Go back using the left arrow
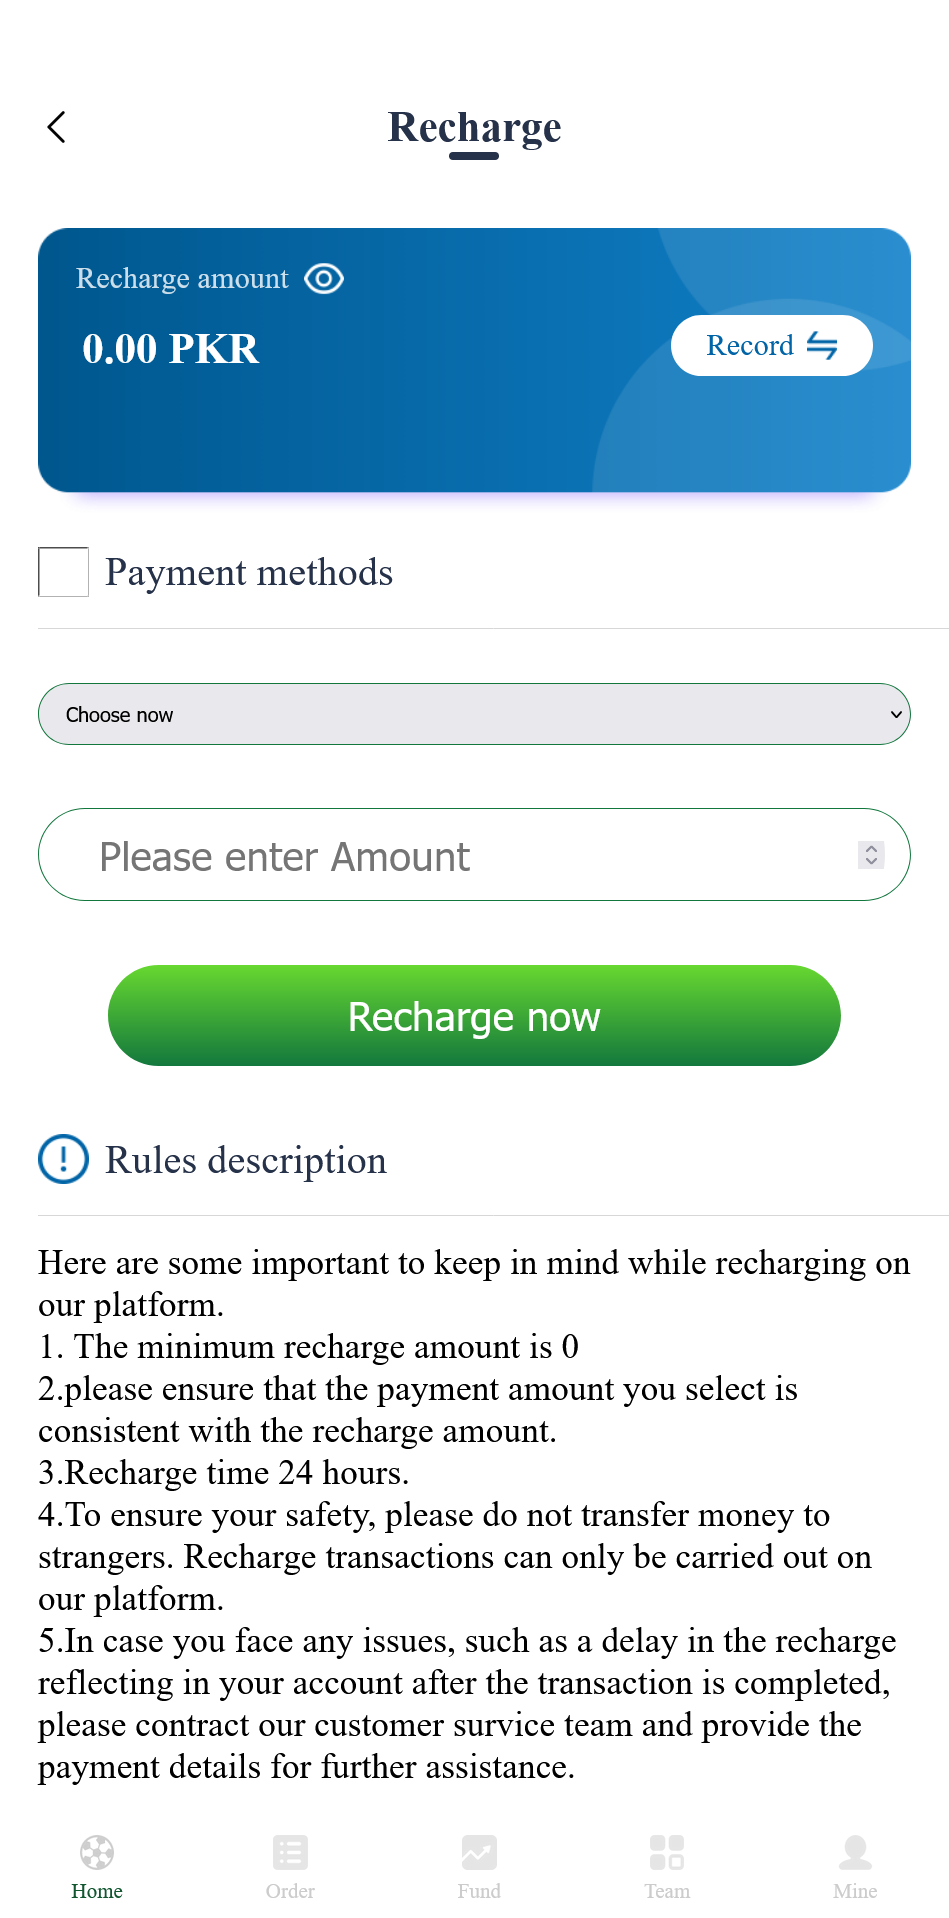Screen dimensions: 949x1918 click(x=57, y=127)
